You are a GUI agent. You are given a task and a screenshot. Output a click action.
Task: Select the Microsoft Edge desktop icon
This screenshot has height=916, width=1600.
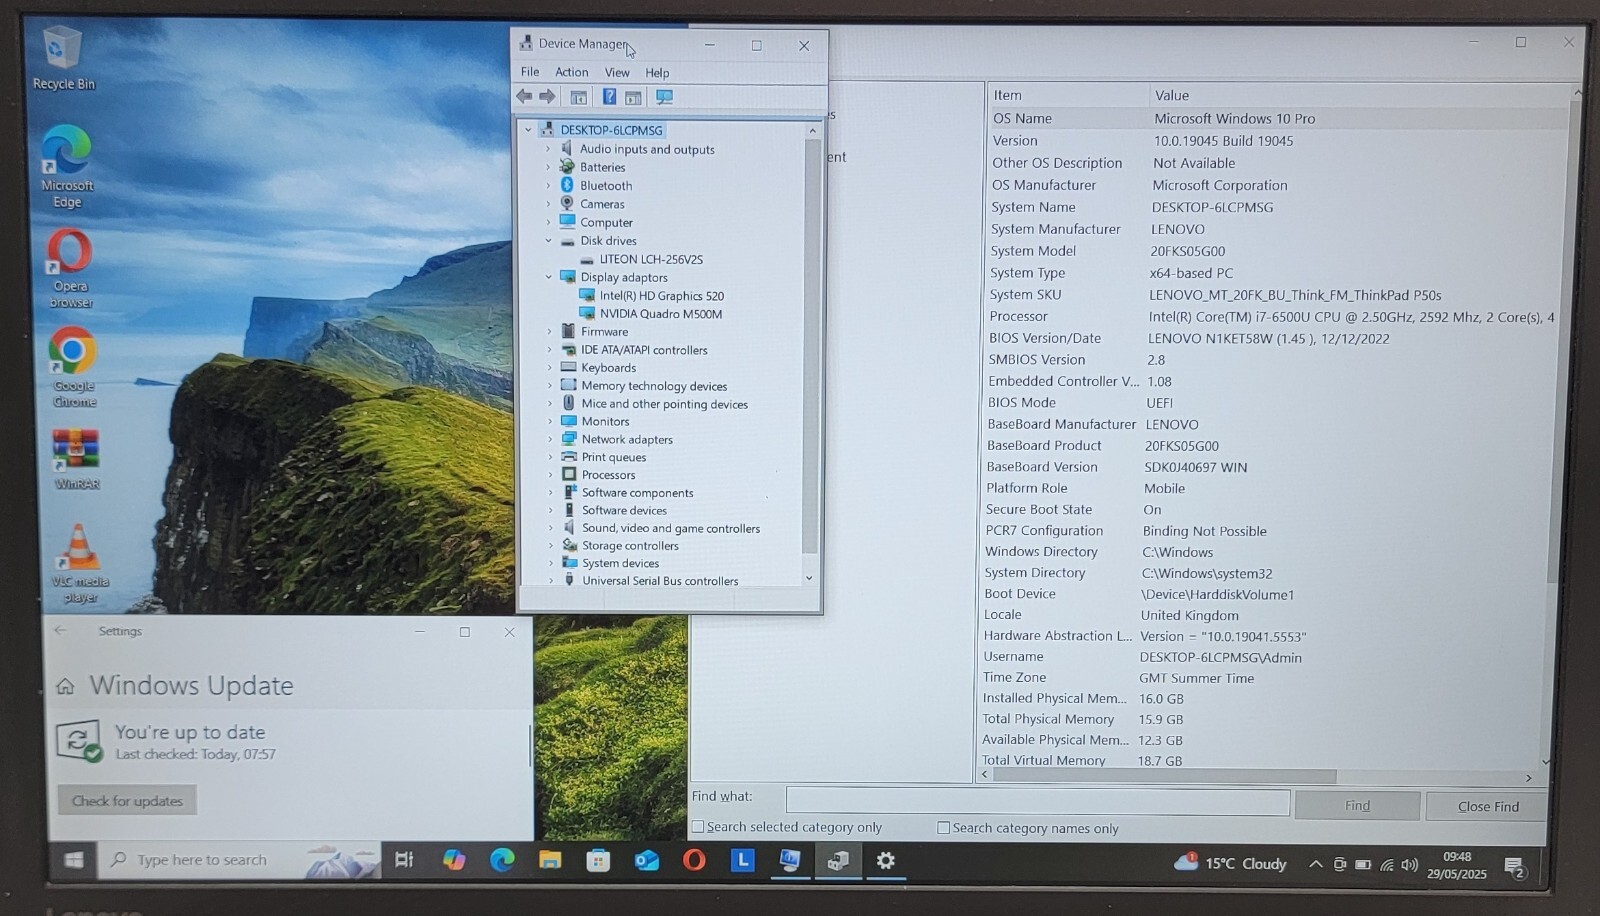click(x=67, y=167)
